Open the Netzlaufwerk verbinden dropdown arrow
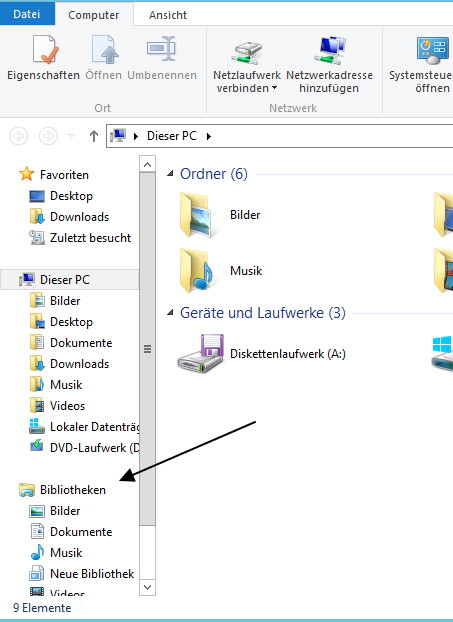 (x=274, y=88)
